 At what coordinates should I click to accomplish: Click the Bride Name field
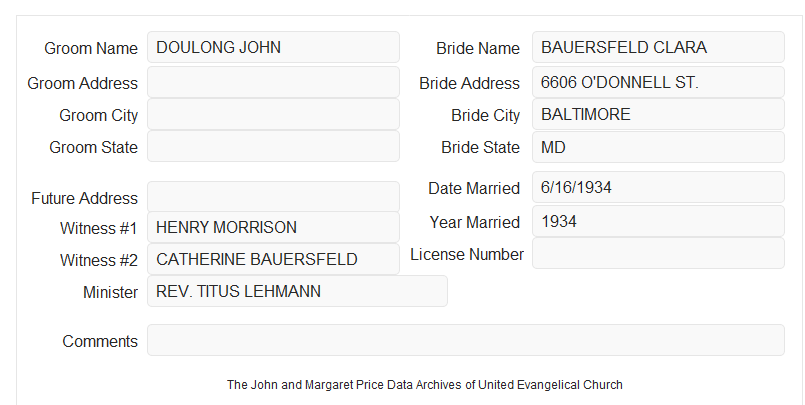point(658,47)
